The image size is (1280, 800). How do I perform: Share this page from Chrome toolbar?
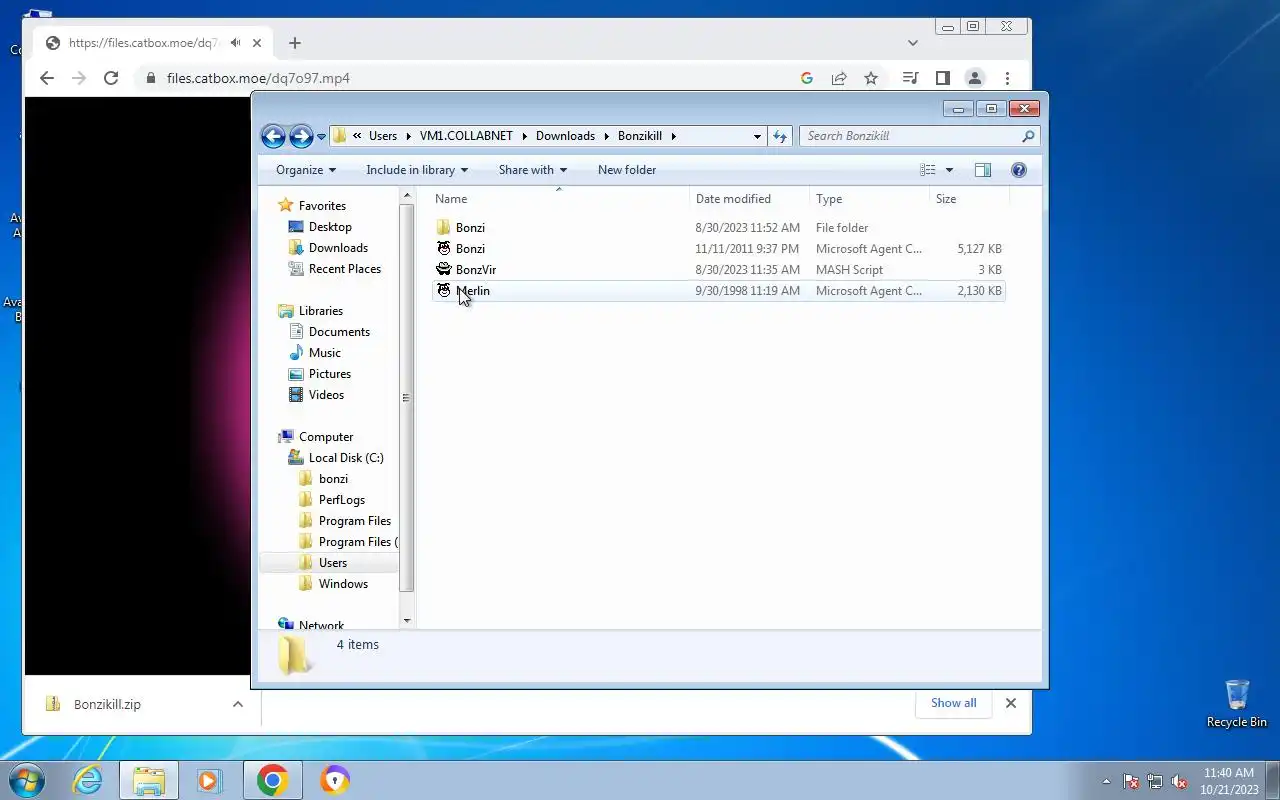tap(839, 78)
